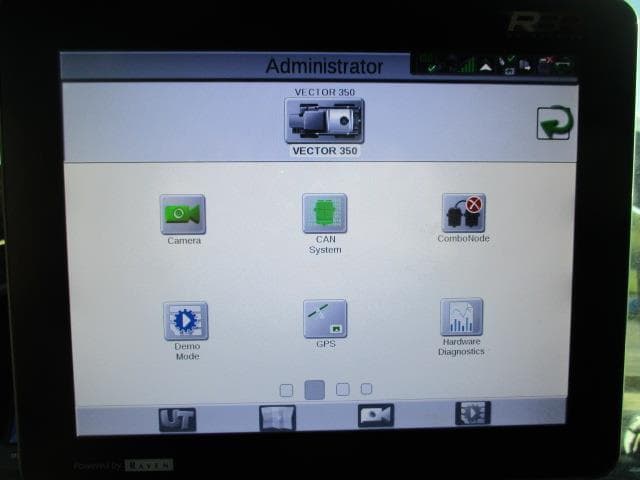Screen dimensions: 640x480
Task: Open the CAN System diagnostics icon
Action: [x=325, y=213]
